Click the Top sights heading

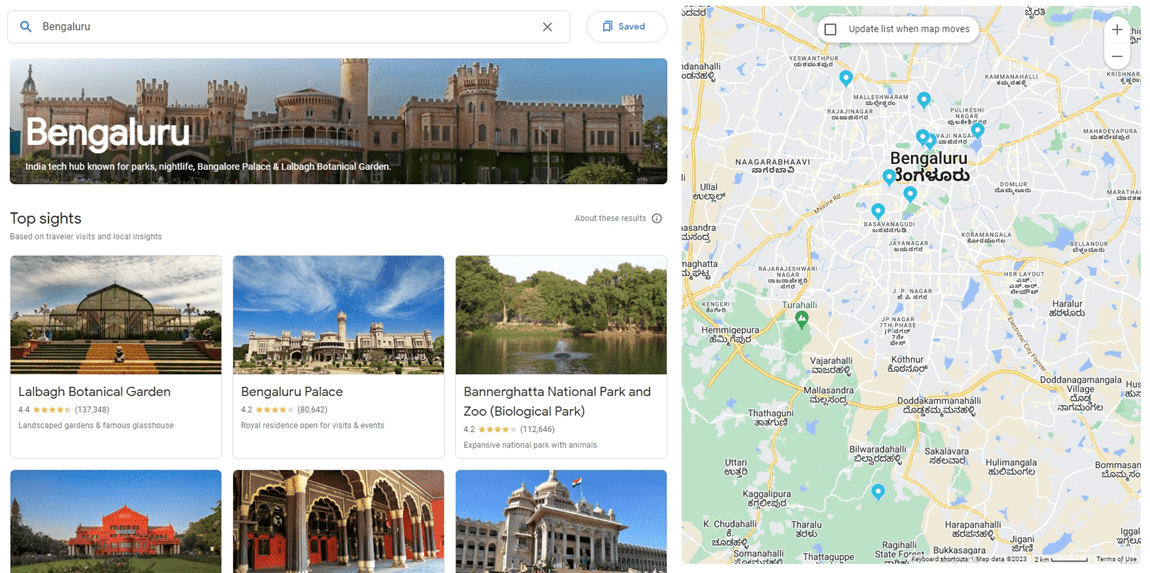click(x=45, y=219)
